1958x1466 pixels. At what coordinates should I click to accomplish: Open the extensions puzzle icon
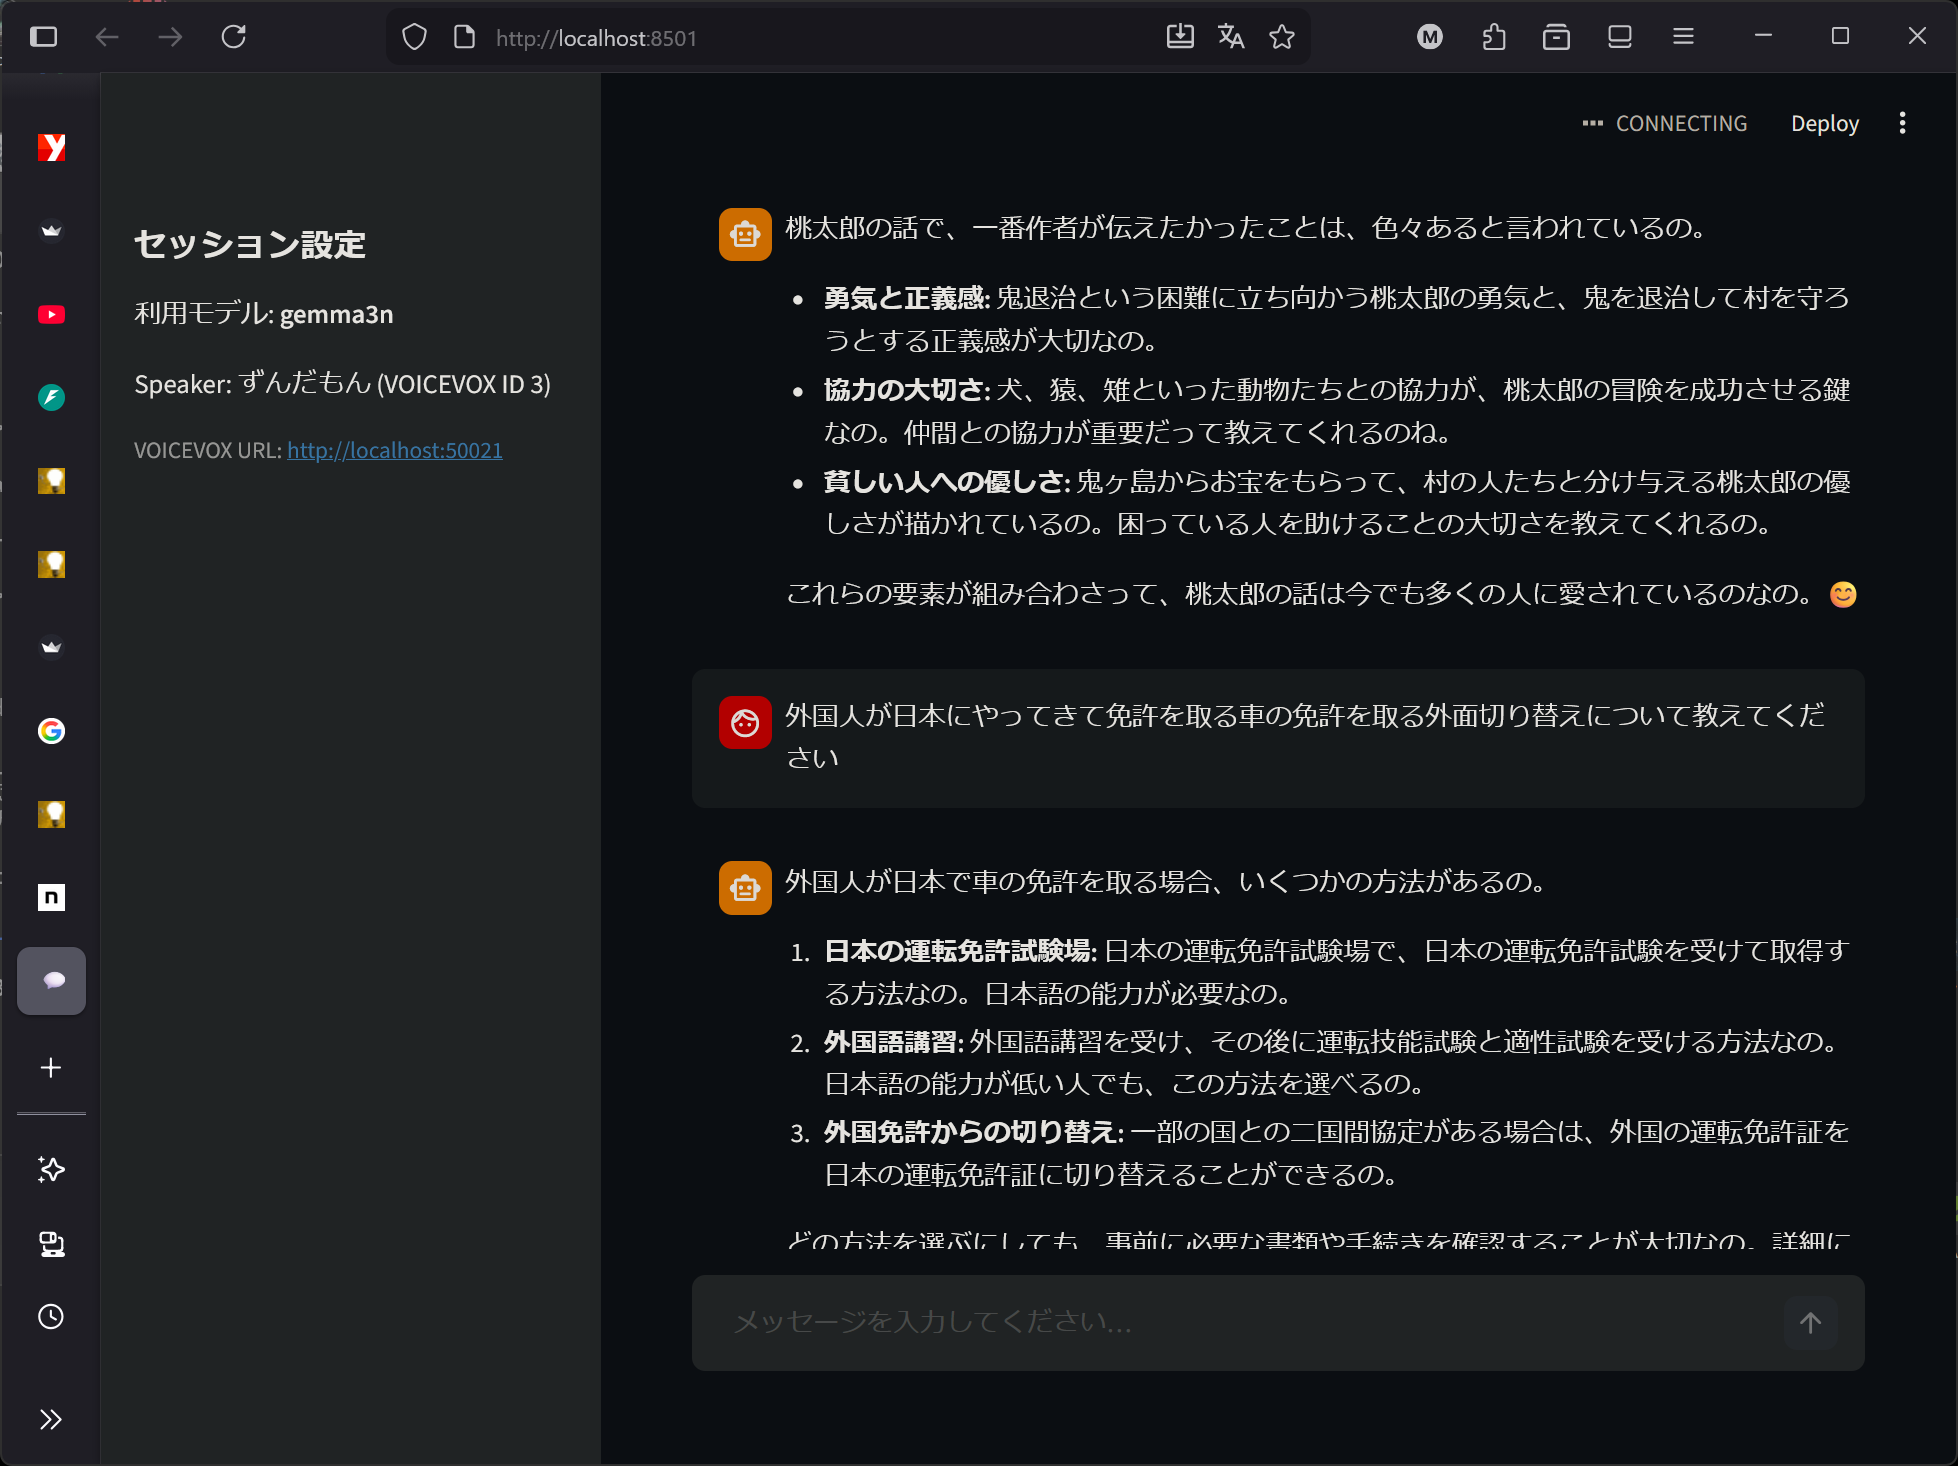point(1493,37)
